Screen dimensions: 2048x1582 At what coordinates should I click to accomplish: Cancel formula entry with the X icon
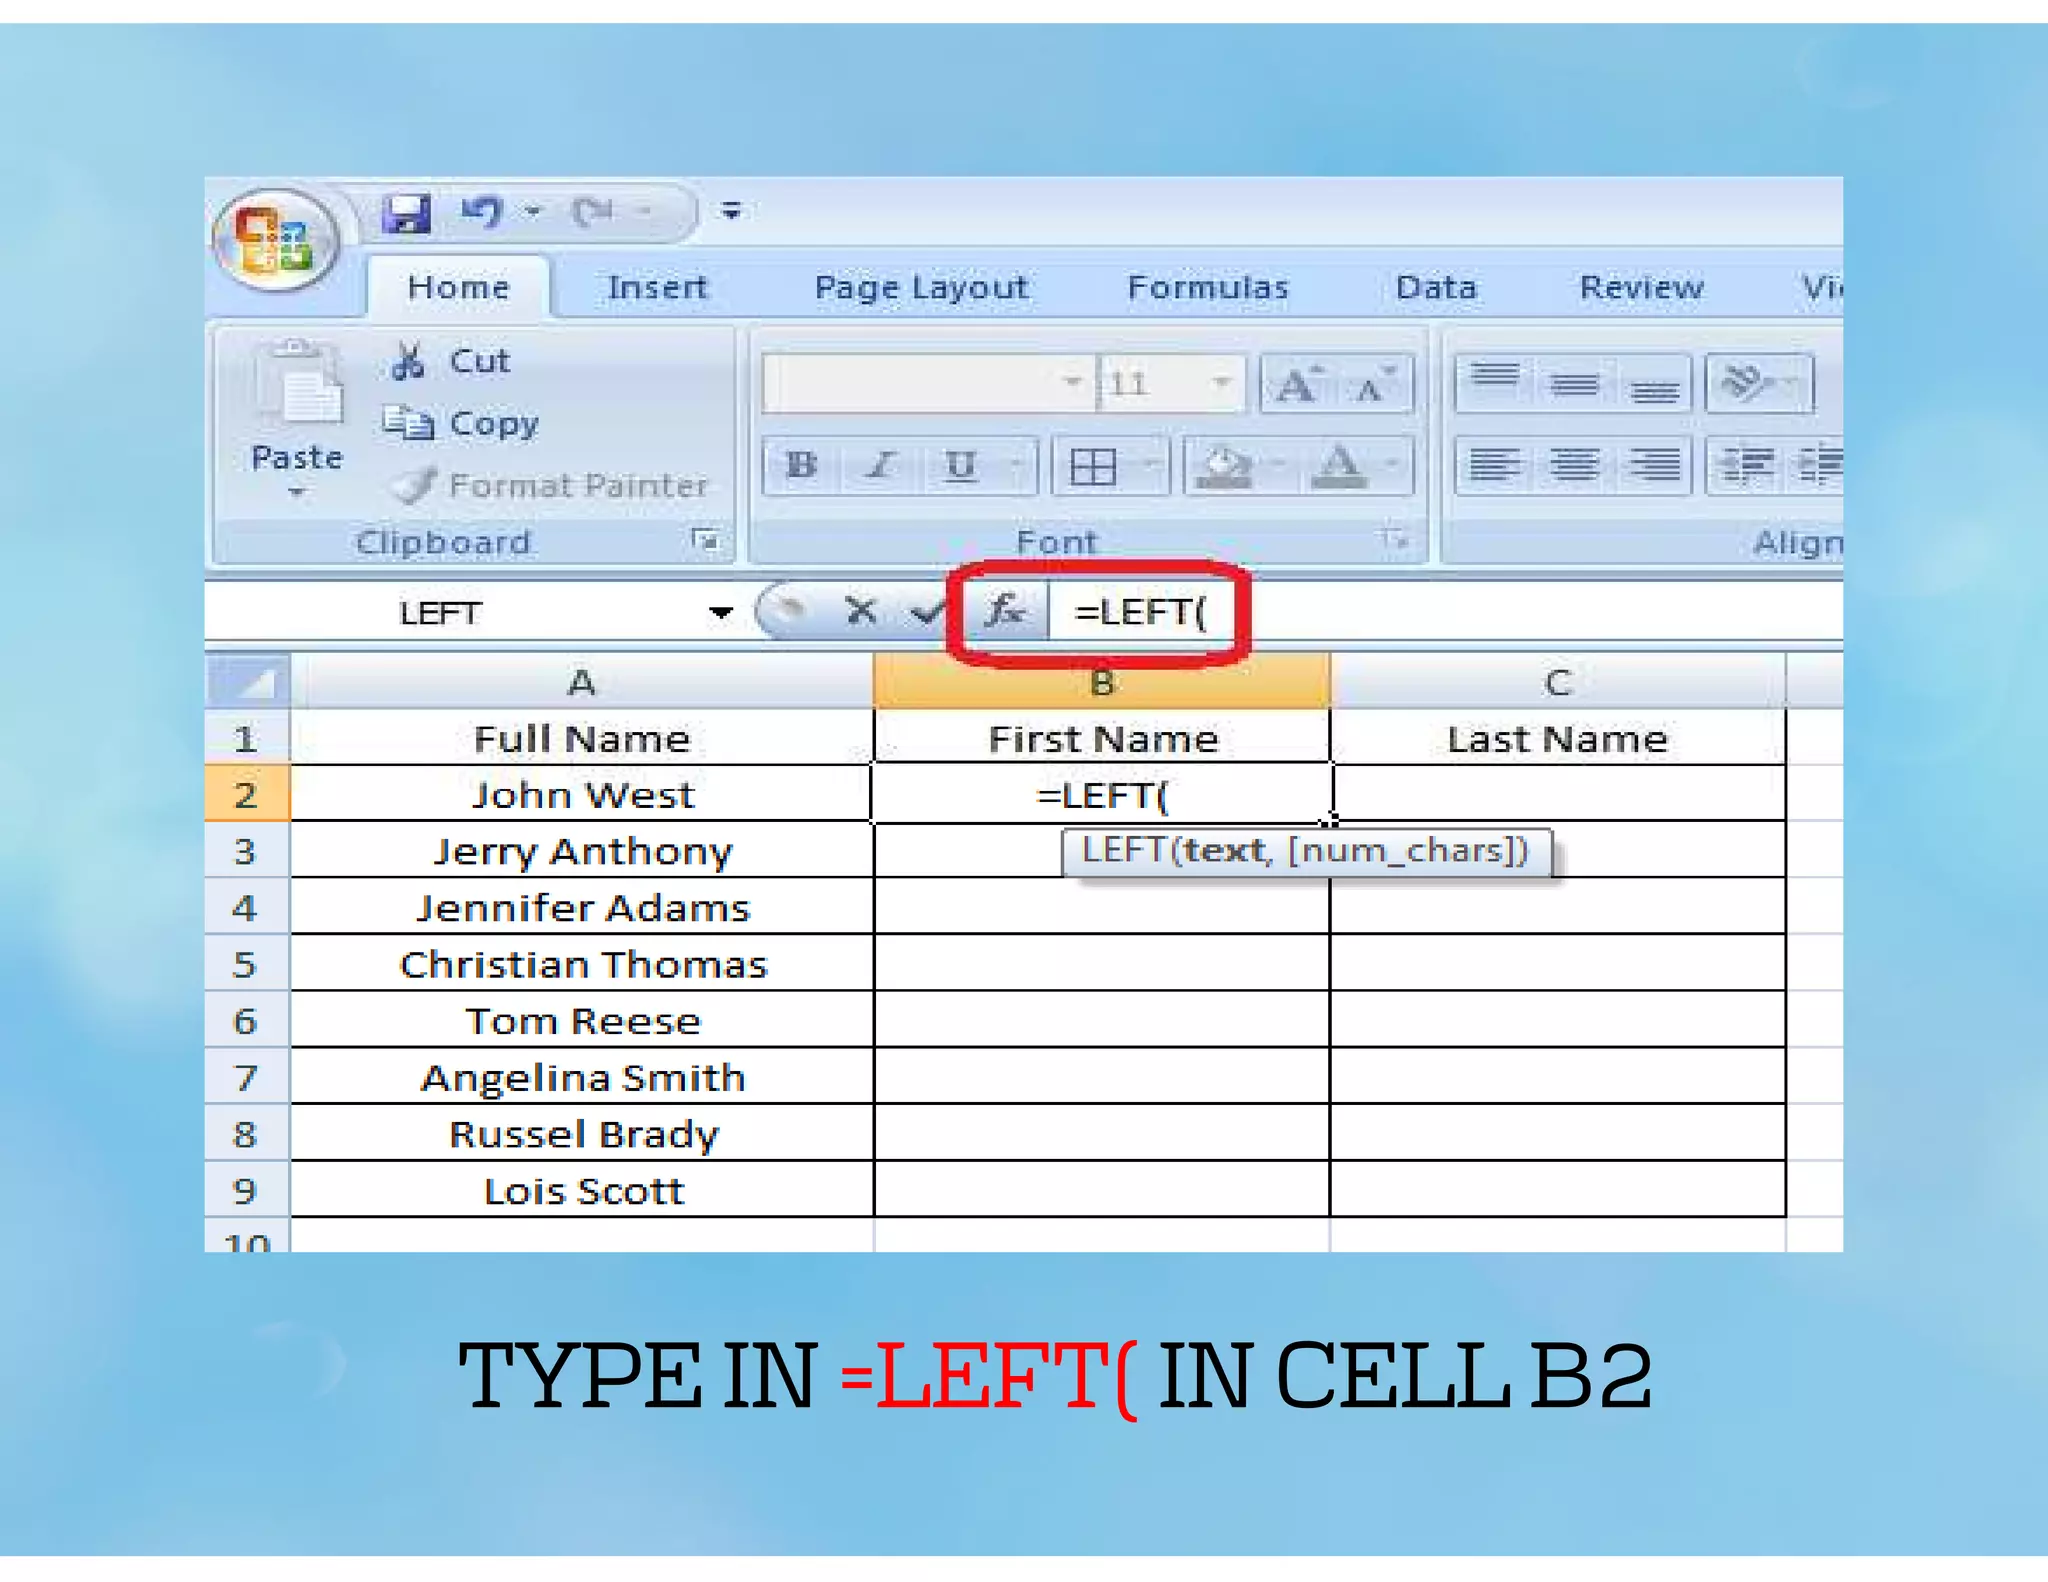[860, 610]
